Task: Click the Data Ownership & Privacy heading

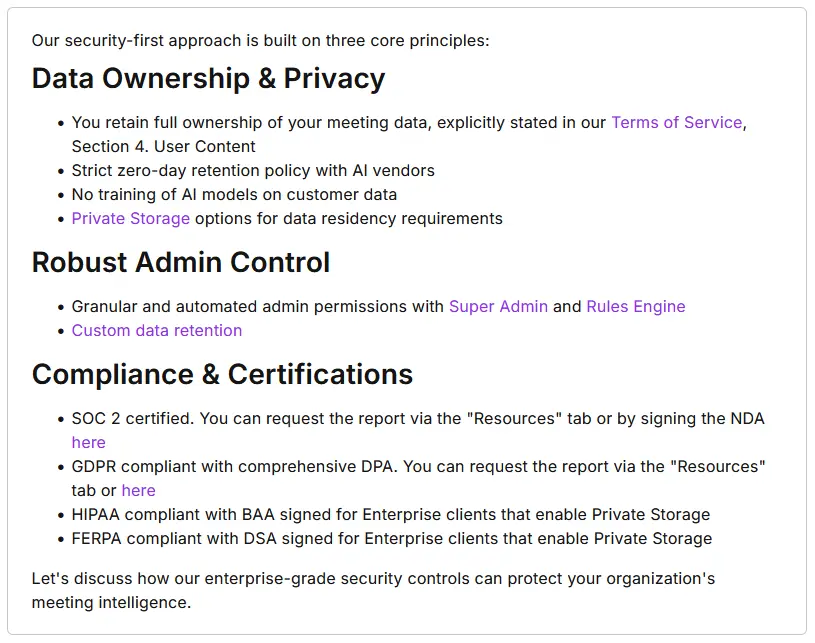Action: [208, 78]
